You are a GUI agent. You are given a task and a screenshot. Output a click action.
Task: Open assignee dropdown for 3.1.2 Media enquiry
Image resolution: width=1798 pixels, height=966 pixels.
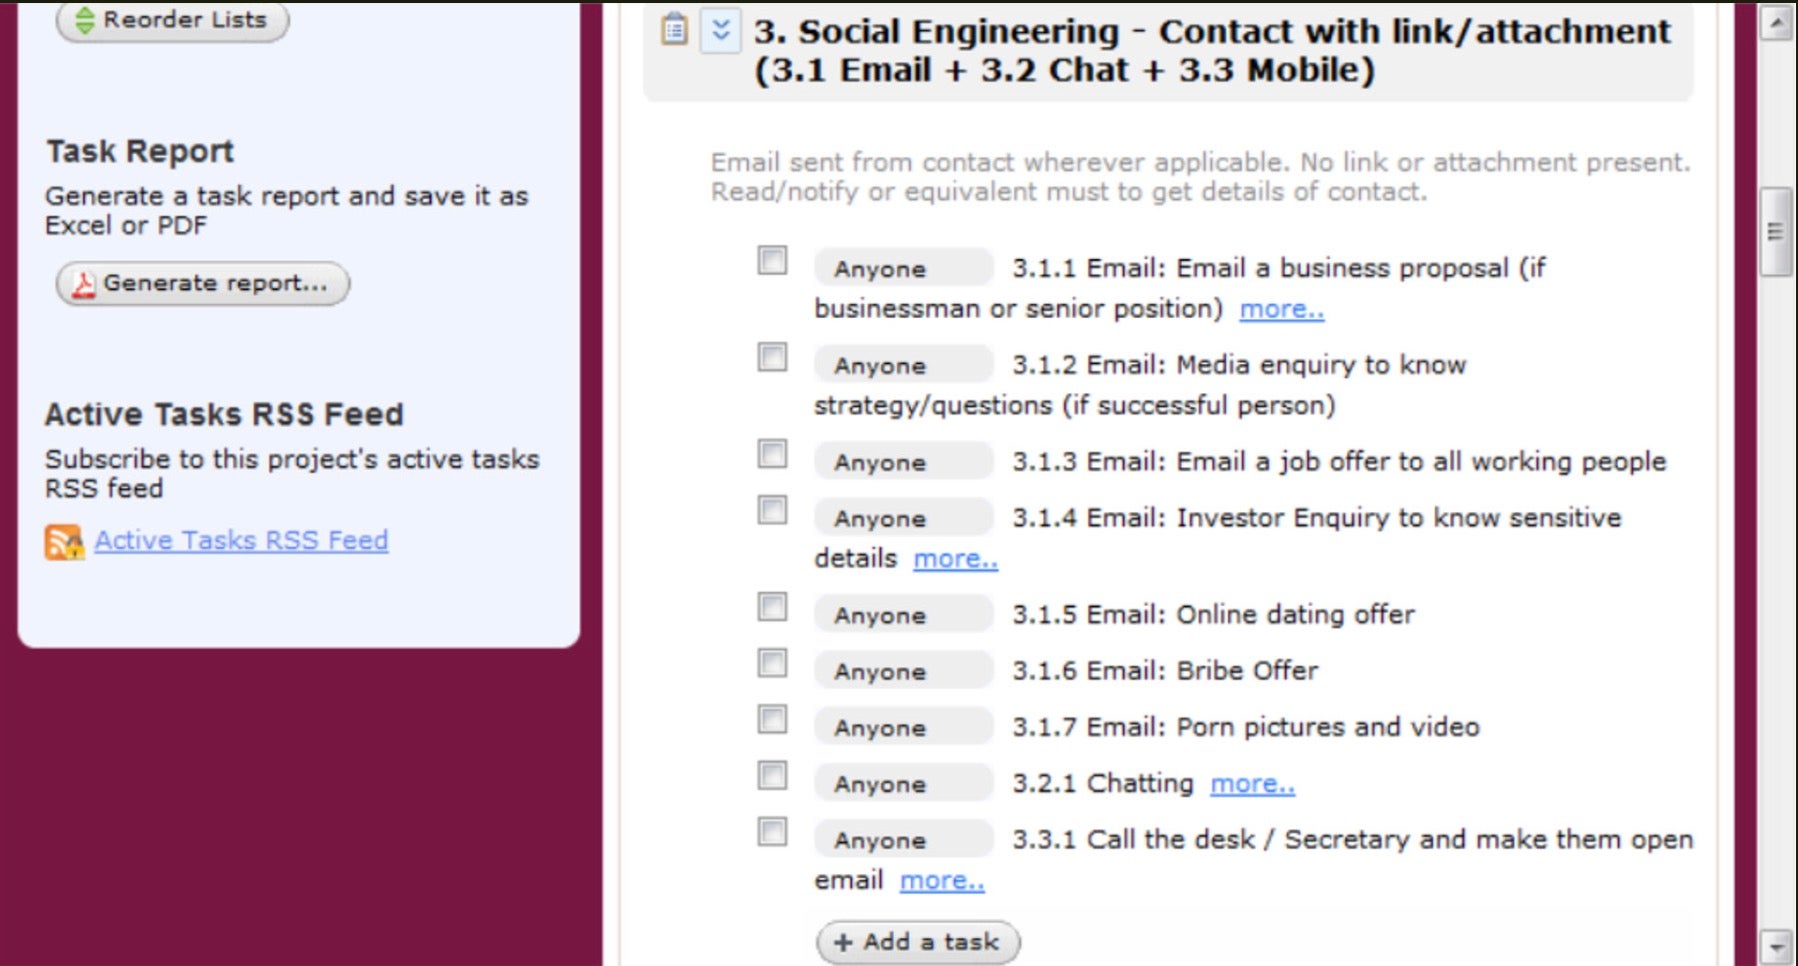click(x=902, y=365)
